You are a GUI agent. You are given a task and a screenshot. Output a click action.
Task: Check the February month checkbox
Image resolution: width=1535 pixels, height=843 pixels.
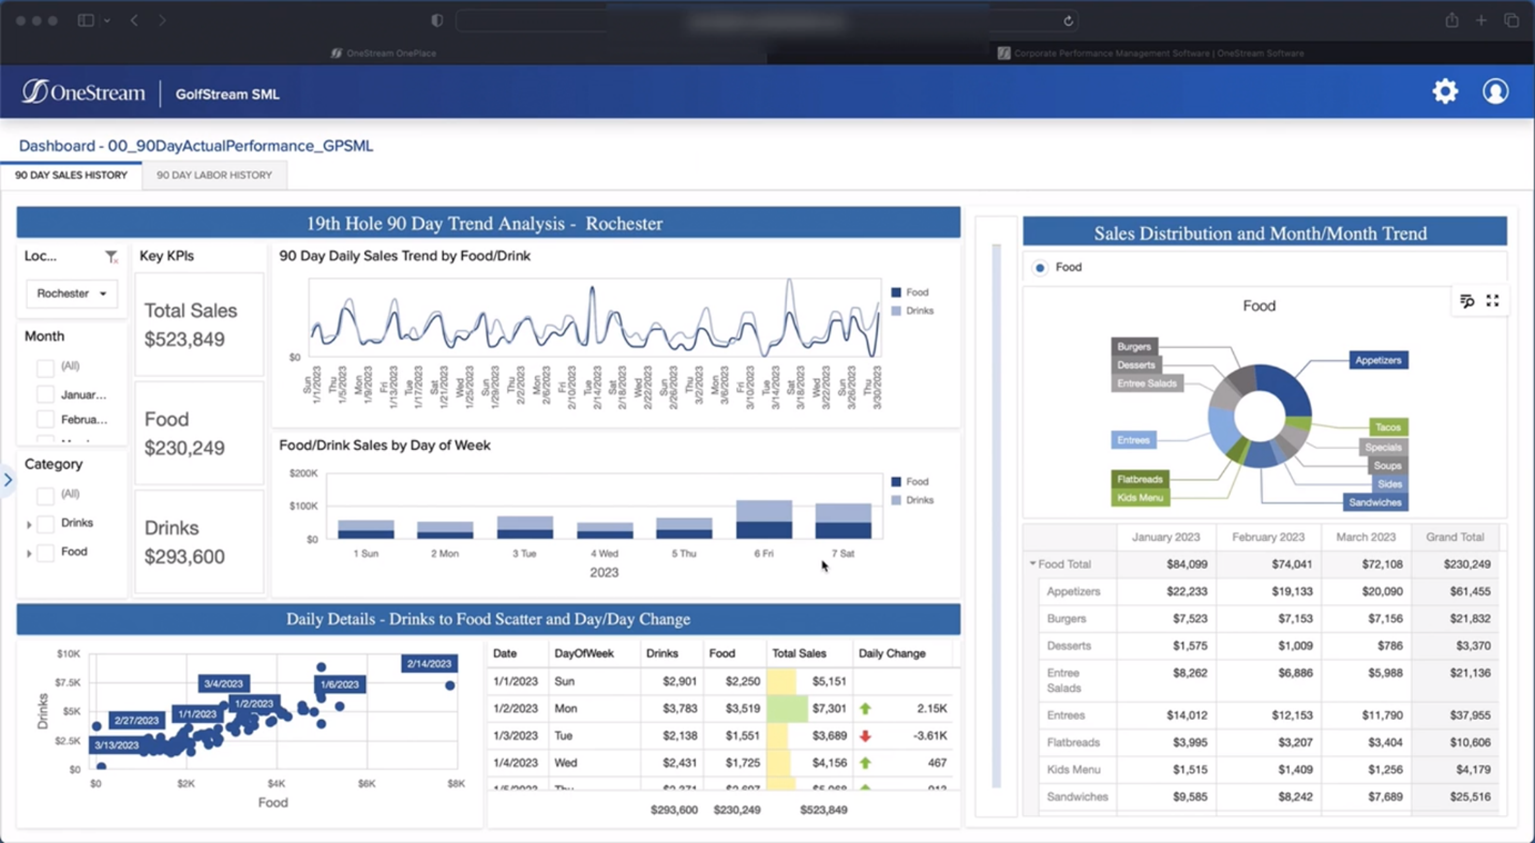tap(45, 420)
